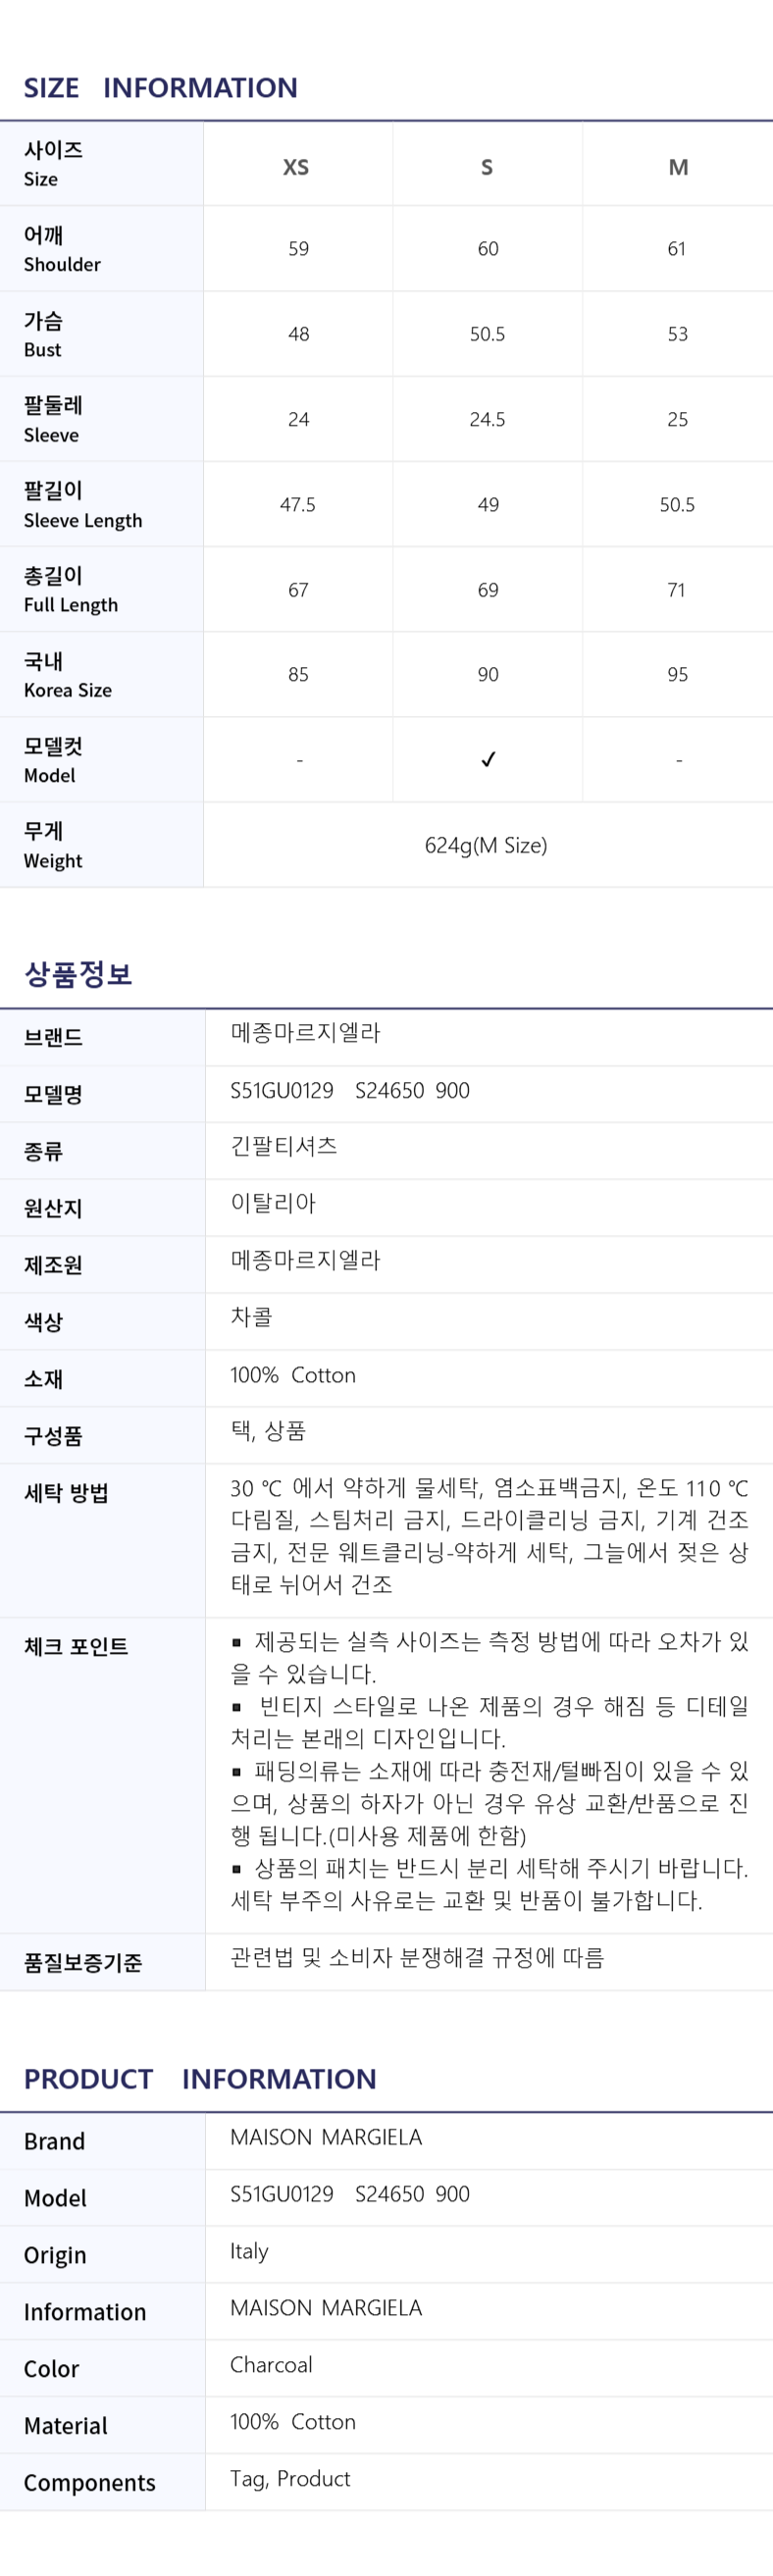Screen dimensions: 773x2576
Task: Click the Shoulder row label
Action: (62, 249)
